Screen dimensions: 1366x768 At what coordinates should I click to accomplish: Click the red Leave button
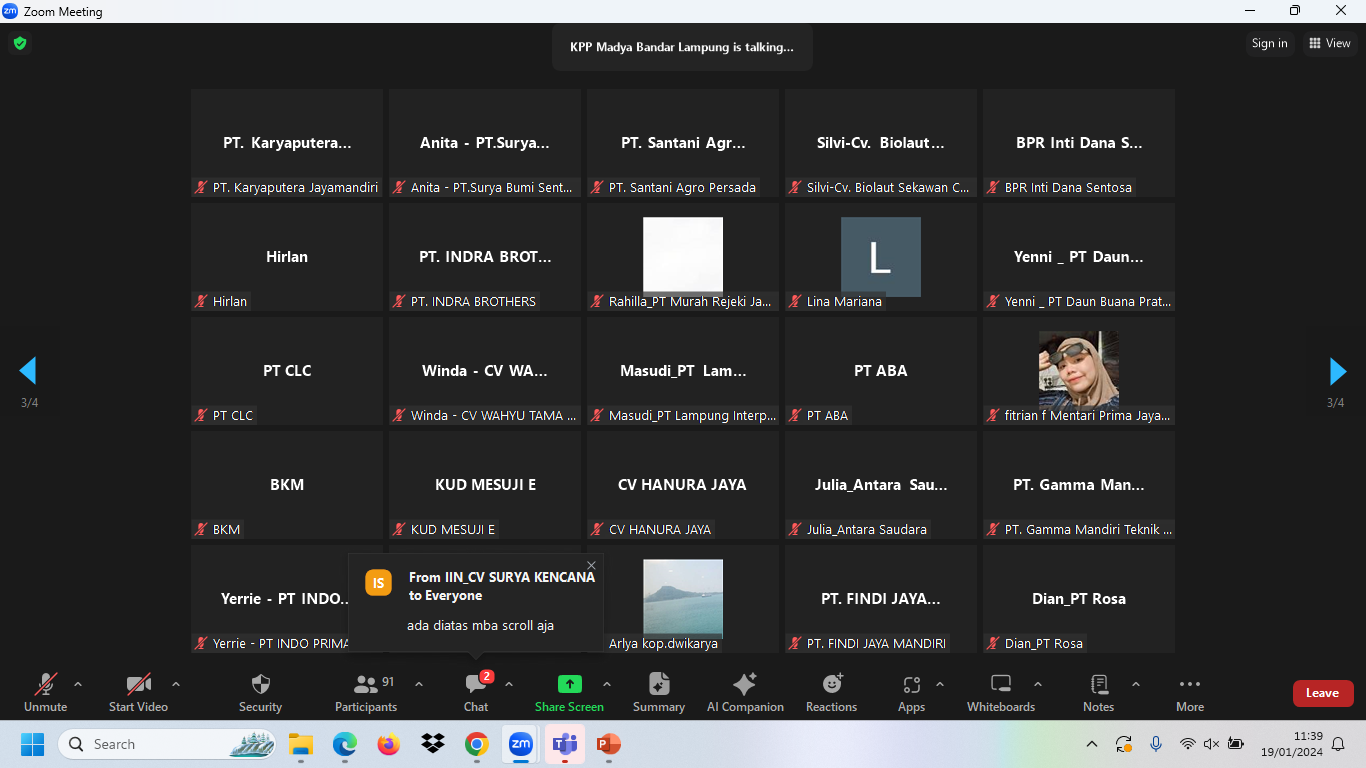point(1322,693)
